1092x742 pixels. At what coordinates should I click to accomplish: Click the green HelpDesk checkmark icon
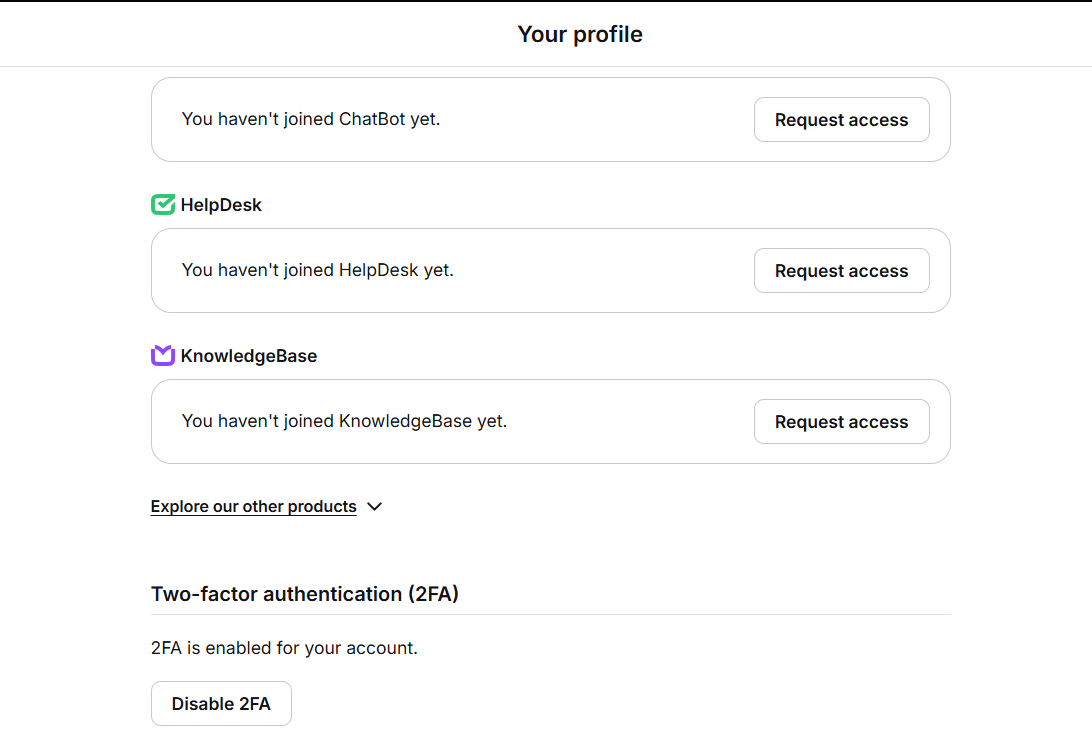163,205
